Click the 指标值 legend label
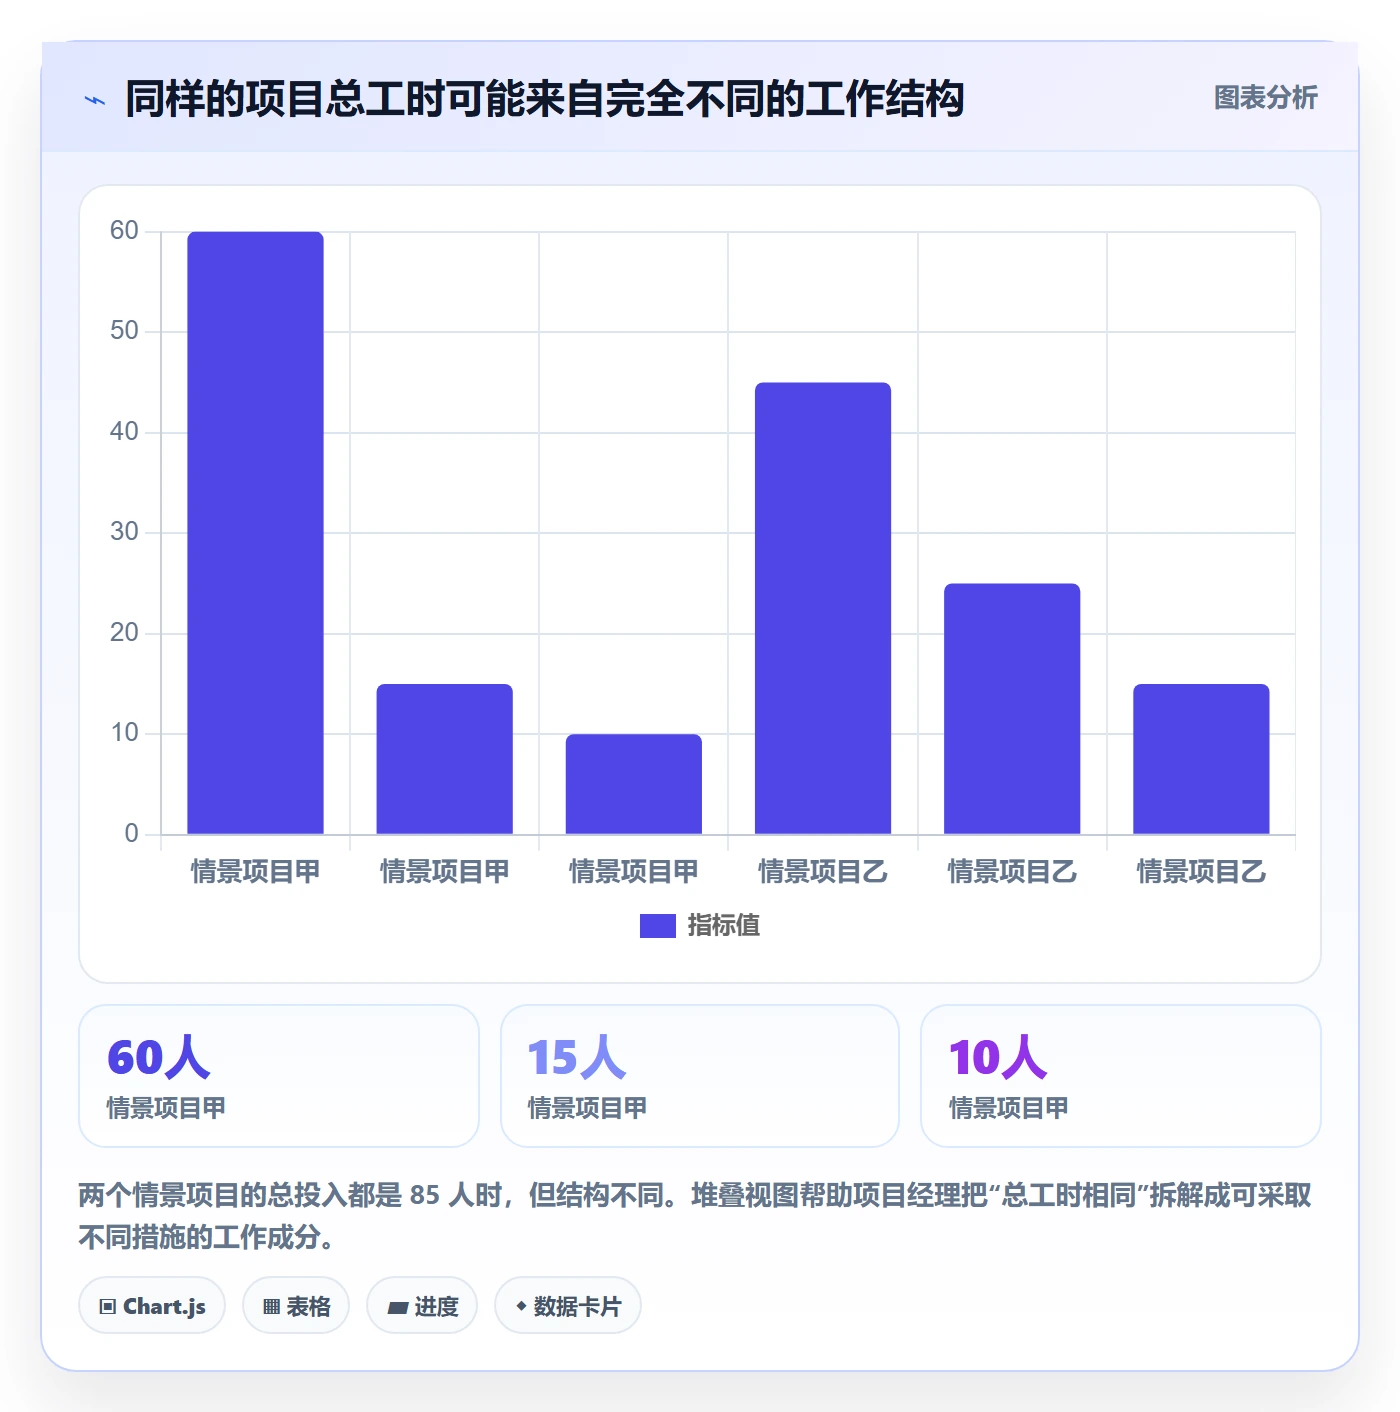 [x=724, y=926]
